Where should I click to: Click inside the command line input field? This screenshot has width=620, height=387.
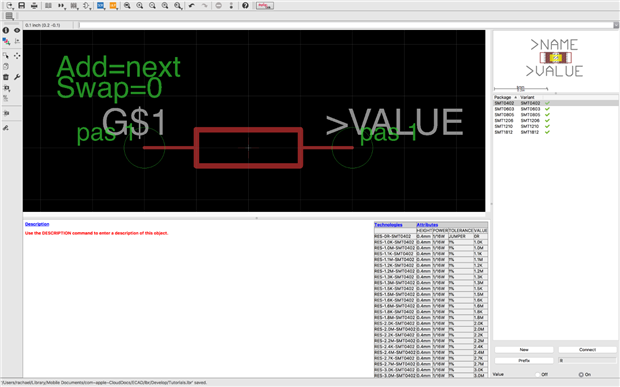click(346, 25)
